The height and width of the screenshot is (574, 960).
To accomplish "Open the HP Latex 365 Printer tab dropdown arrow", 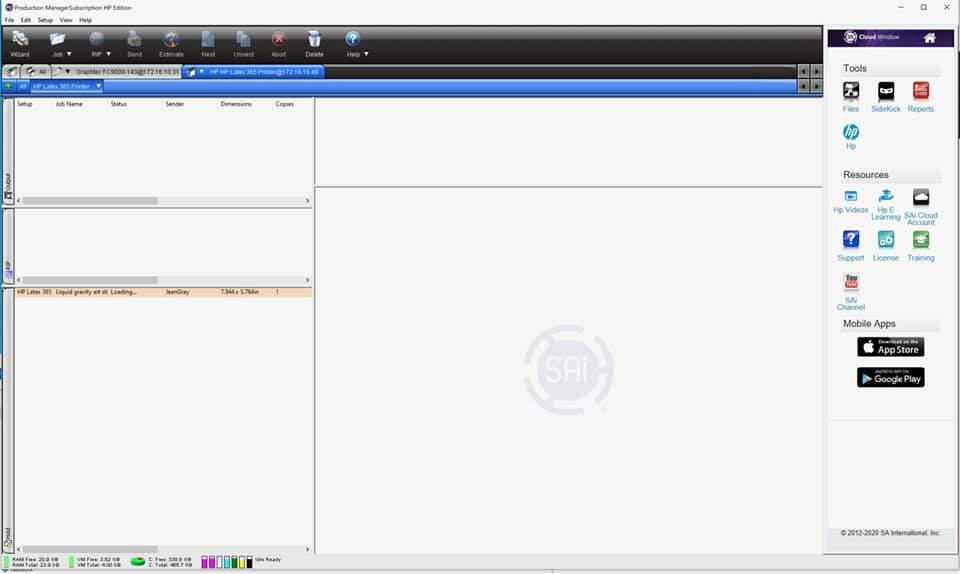I will click(201, 72).
